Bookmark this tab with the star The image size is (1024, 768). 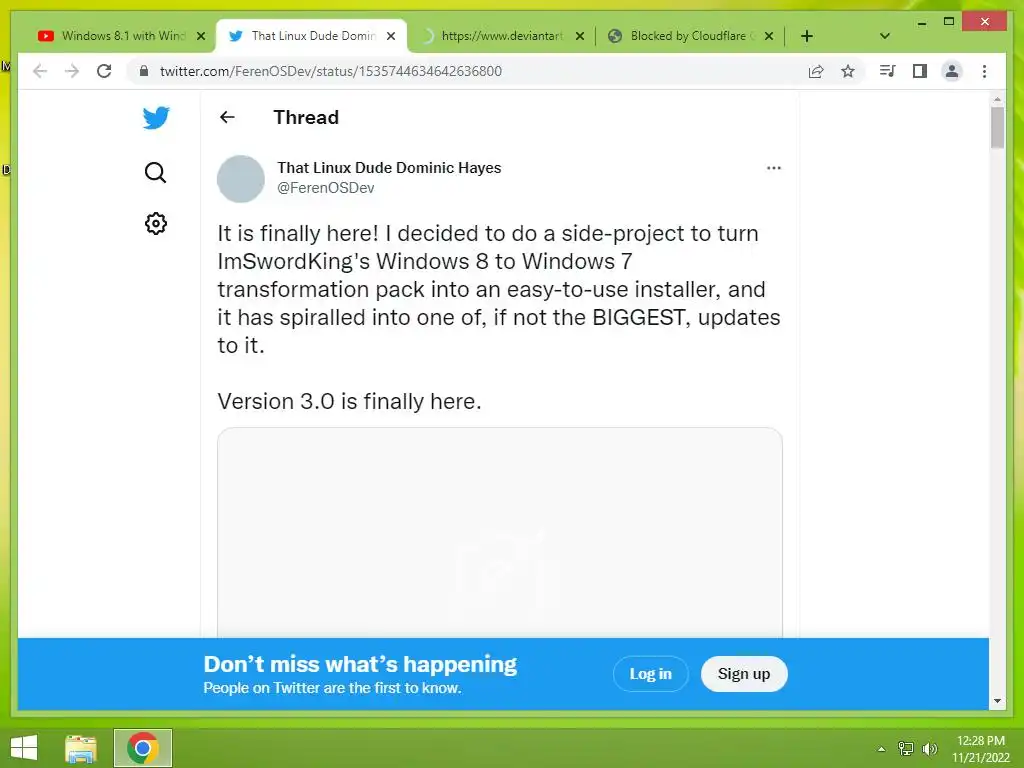click(848, 71)
